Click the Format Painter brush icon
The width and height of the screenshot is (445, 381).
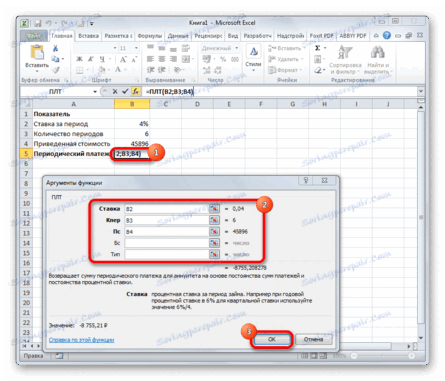click(55, 70)
